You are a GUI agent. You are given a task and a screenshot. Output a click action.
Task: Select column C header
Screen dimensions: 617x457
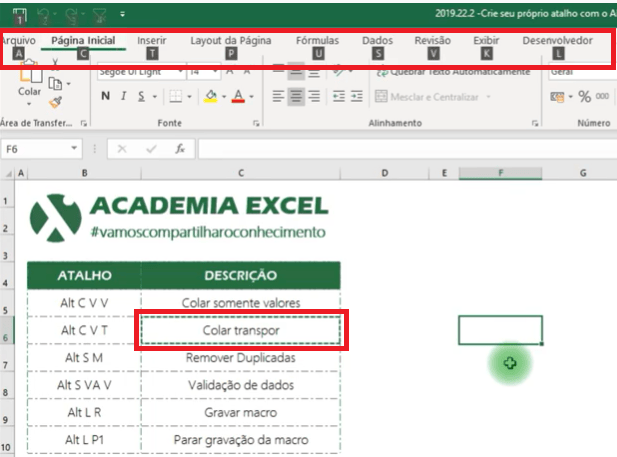pyautogui.click(x=241, y=173)
